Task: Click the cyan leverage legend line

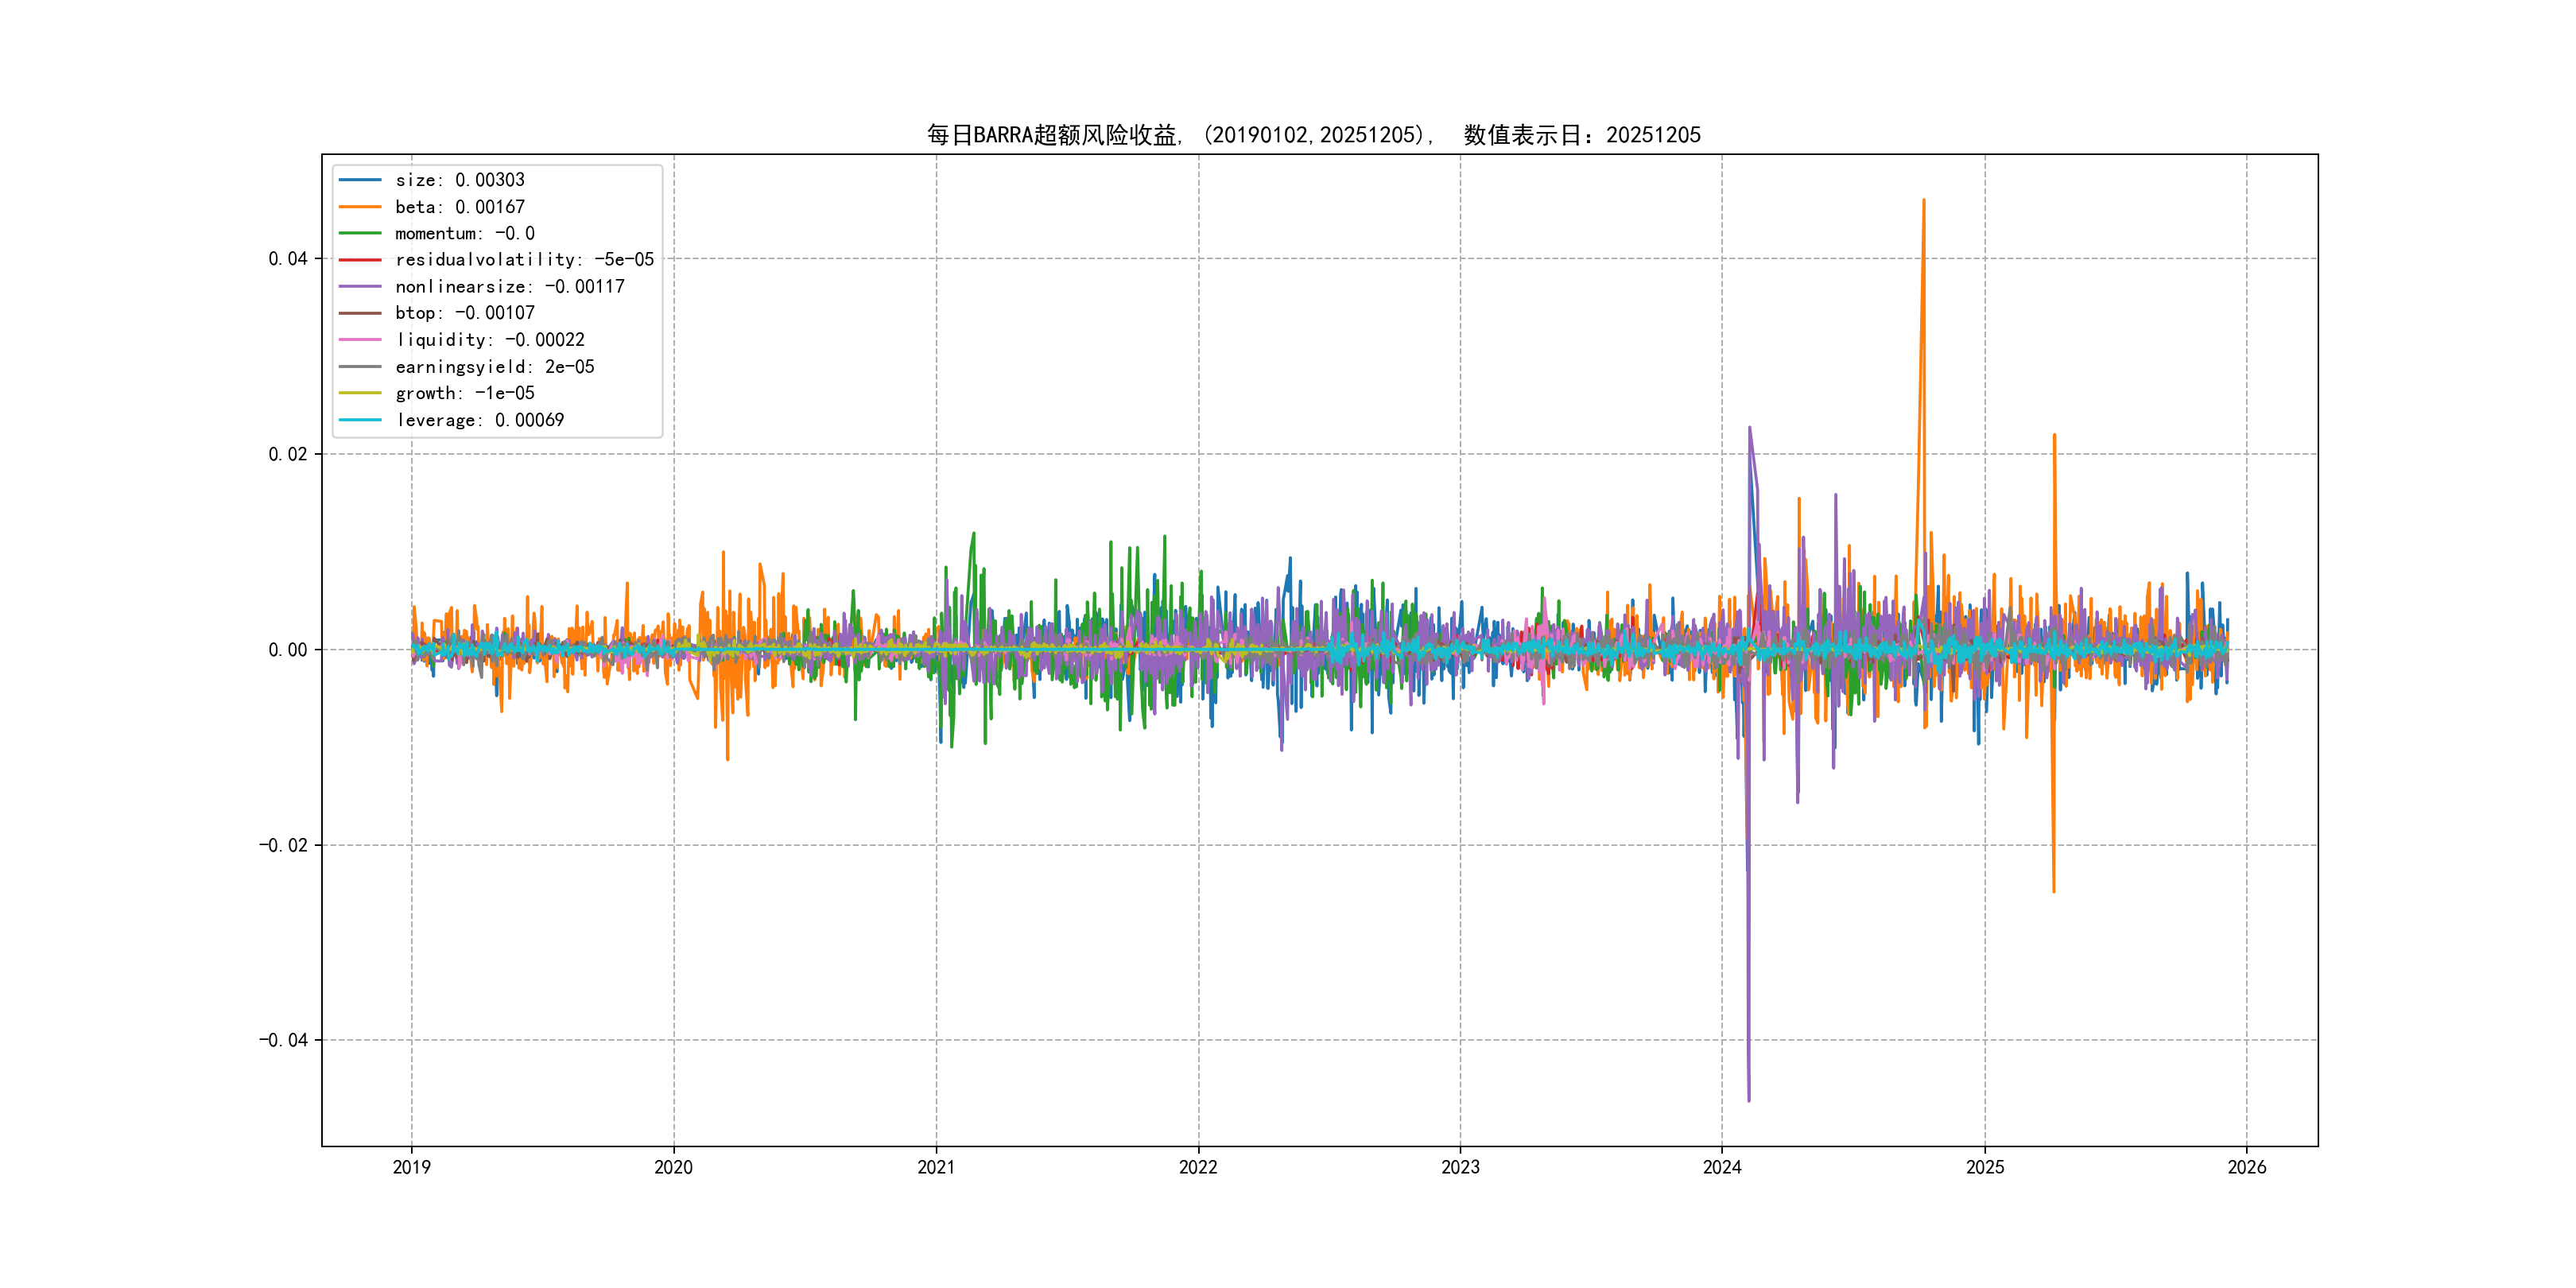Action: (x=359, y=420)
